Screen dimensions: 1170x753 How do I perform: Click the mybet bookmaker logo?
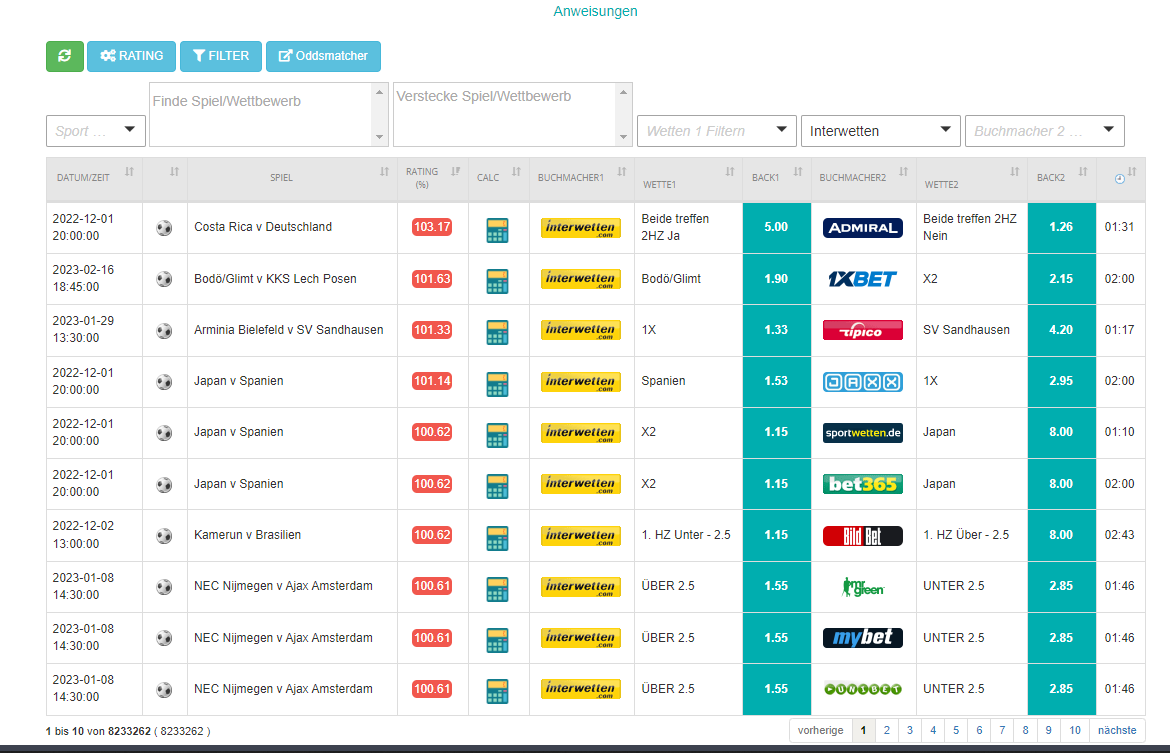pyautogui.click(x=863, y=638)
